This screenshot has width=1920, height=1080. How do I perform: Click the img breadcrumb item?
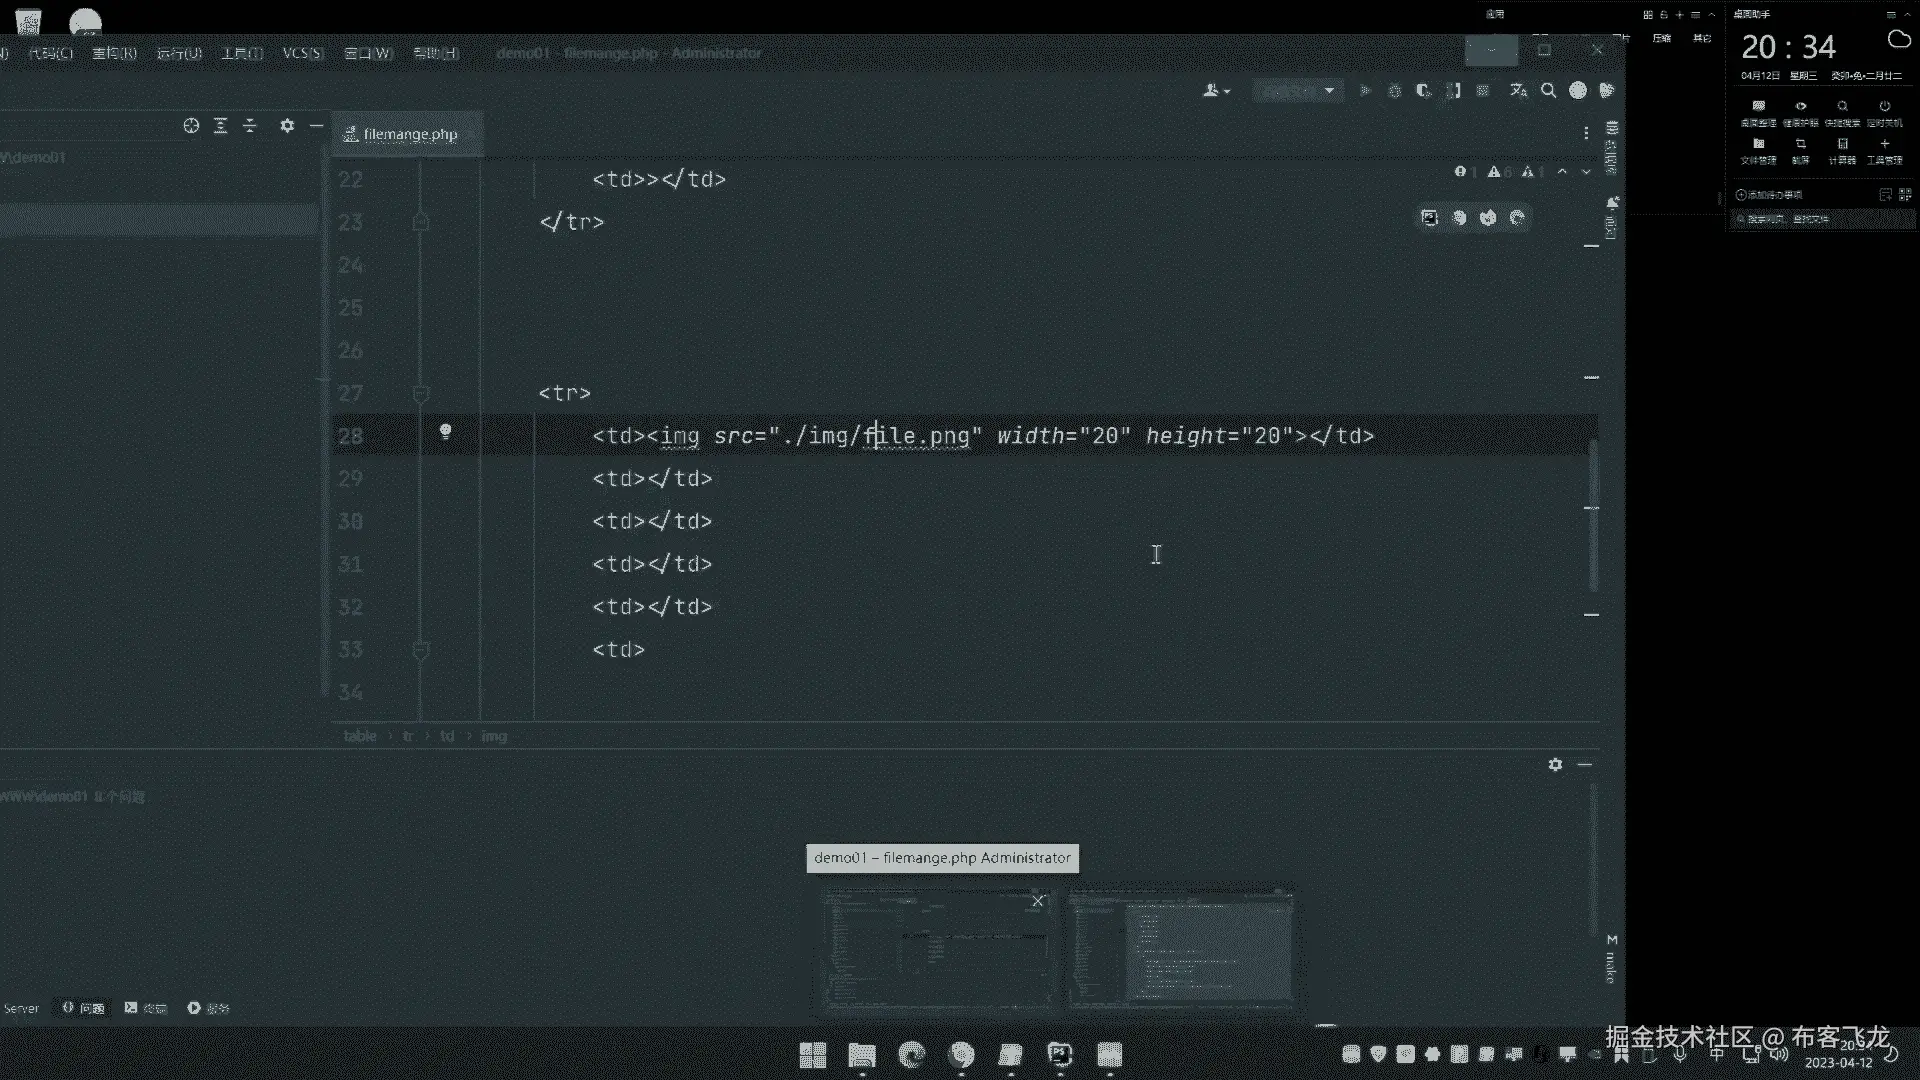(494, 736)
